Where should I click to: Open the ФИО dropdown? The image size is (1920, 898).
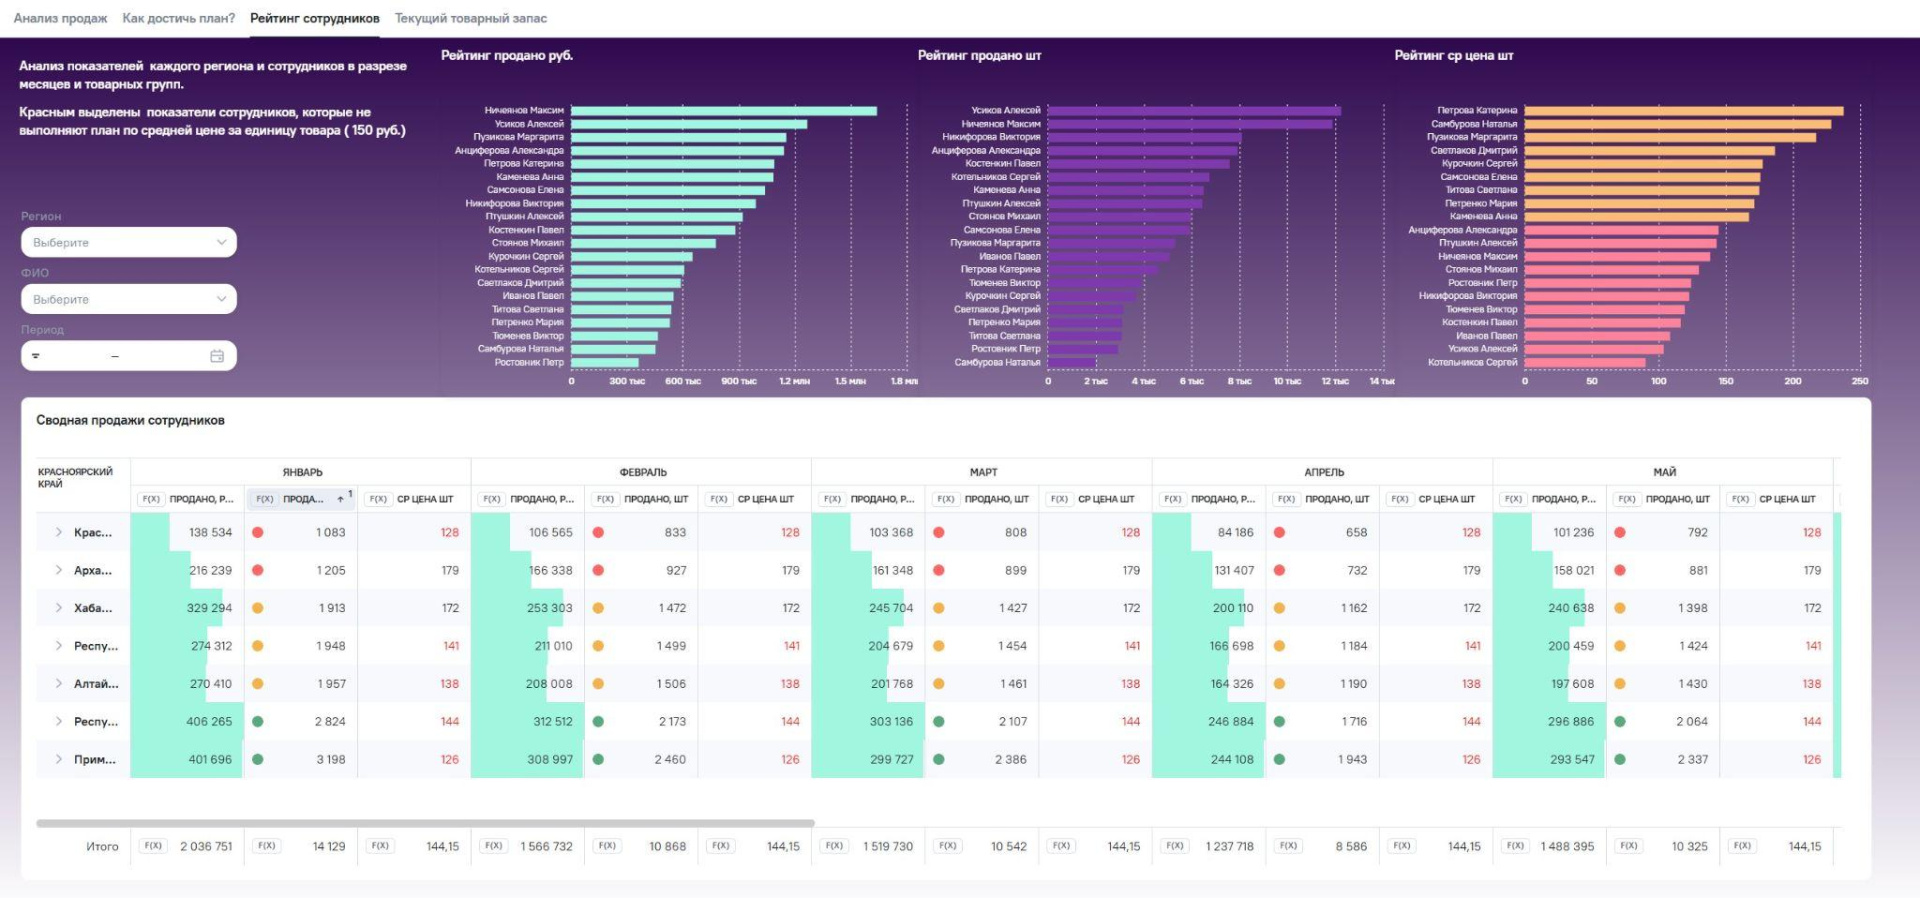129,299
